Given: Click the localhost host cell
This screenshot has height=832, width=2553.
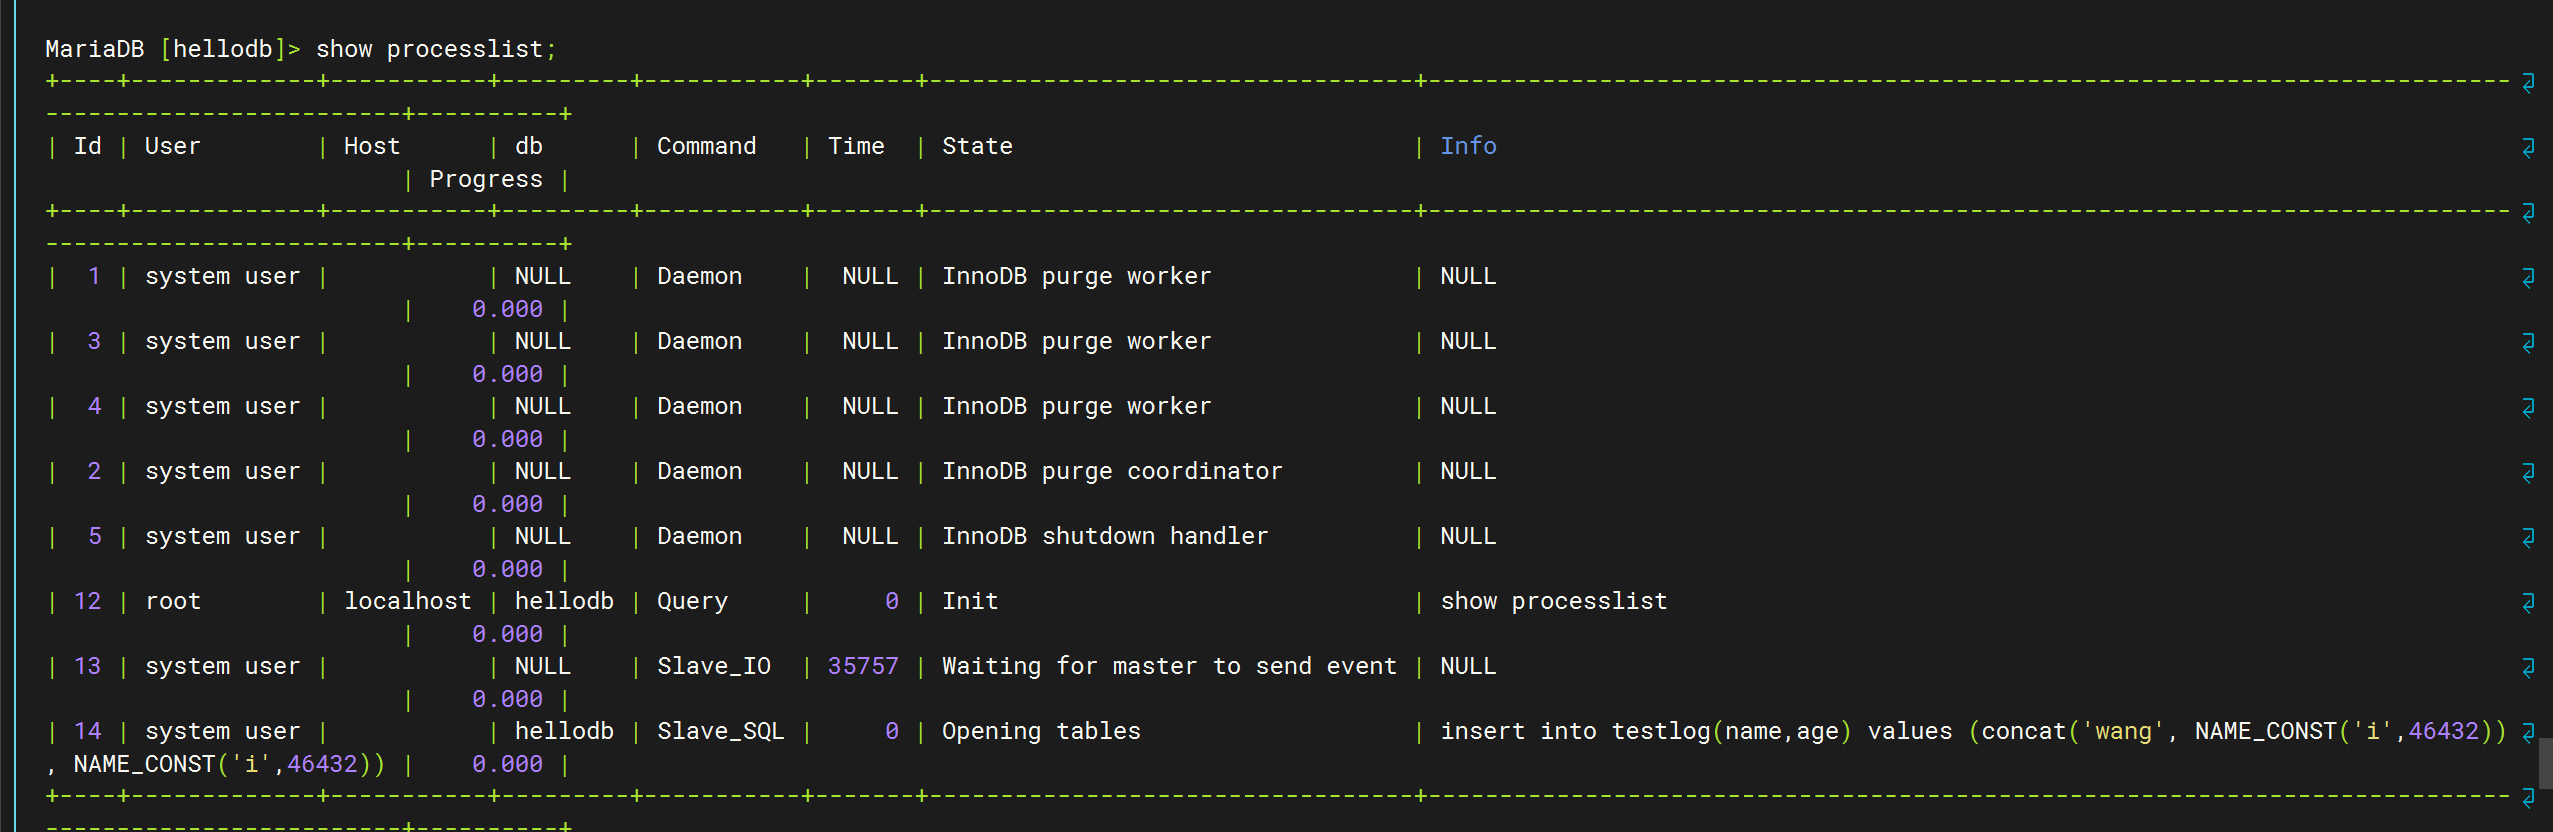Looking at the screenshot, I should click(x=407, y=601).
